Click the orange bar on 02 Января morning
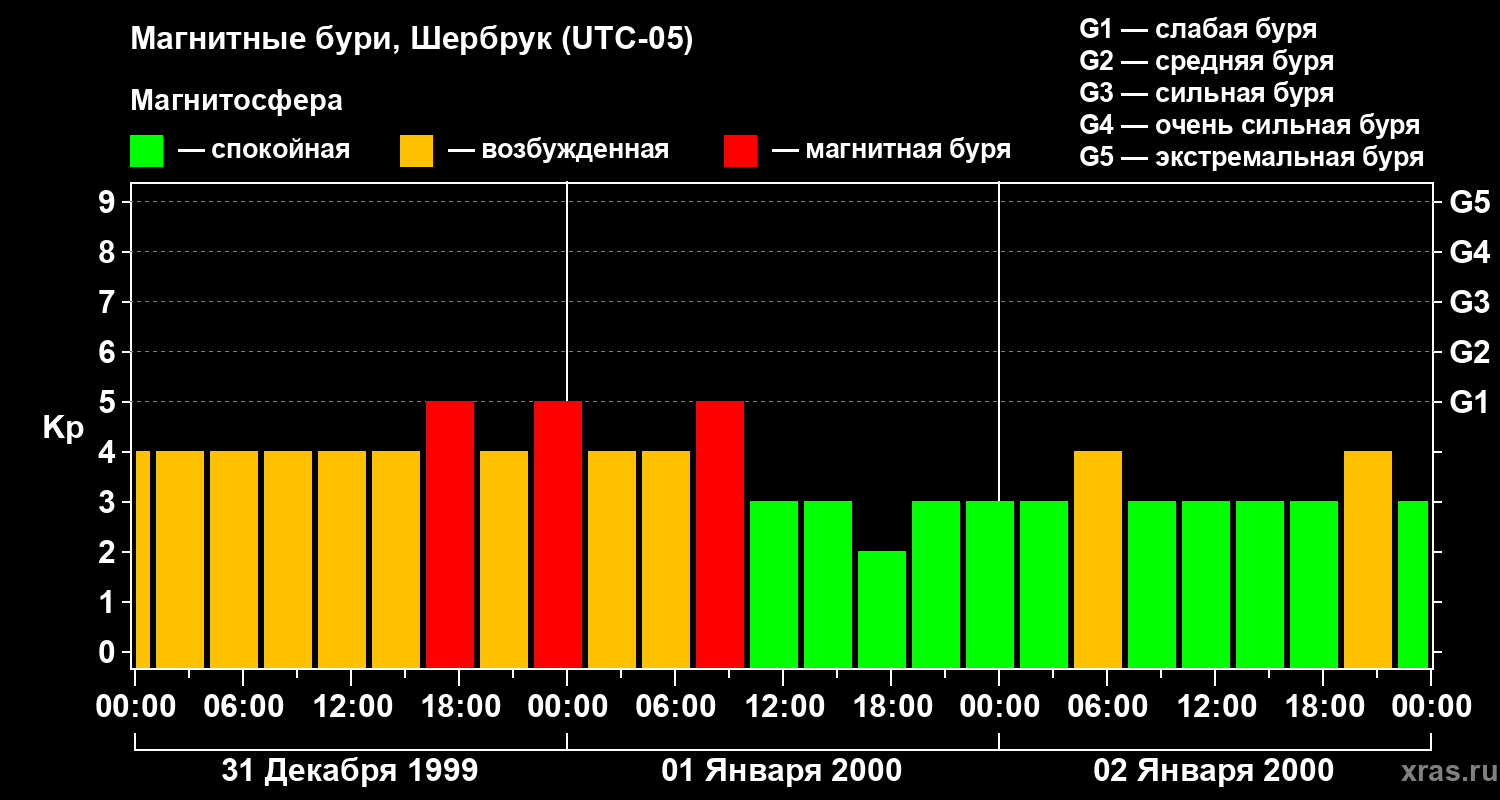1500x800 pixels. [x=1098, y=560]
